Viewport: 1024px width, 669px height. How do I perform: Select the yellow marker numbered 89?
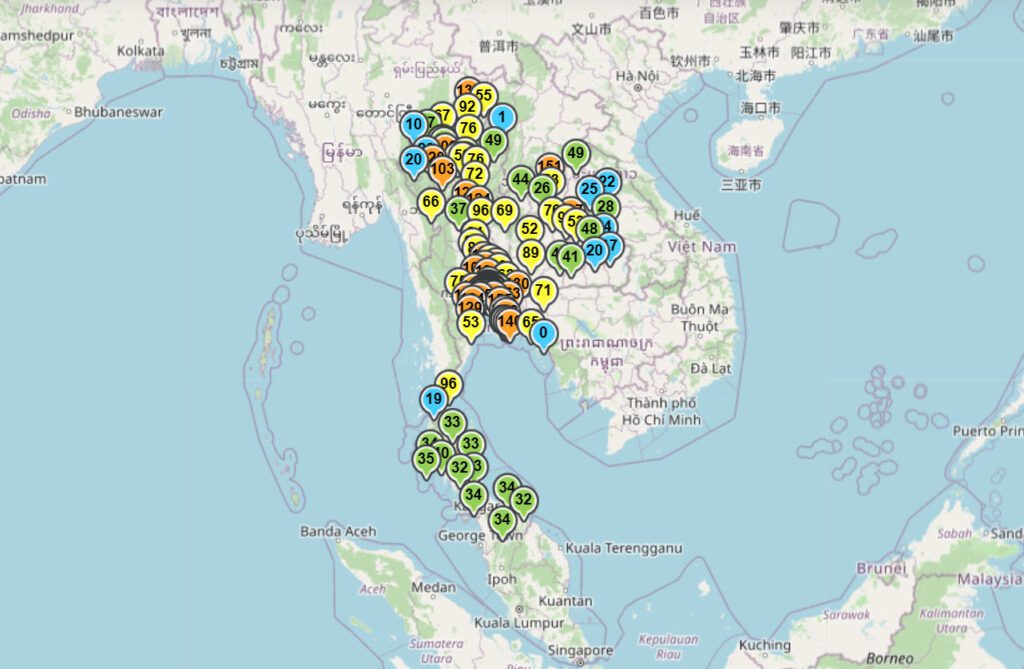click(x=531, y=253)
